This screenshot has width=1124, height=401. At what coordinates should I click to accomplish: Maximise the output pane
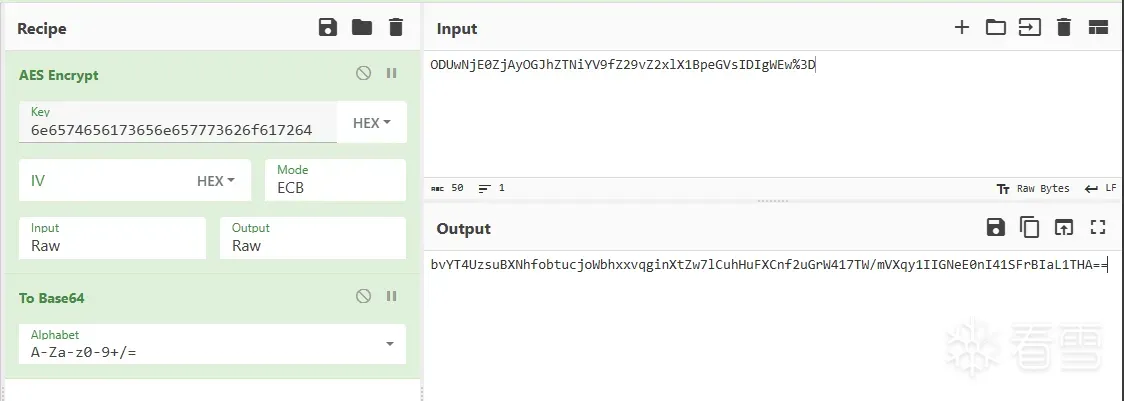click(1098, 228)
